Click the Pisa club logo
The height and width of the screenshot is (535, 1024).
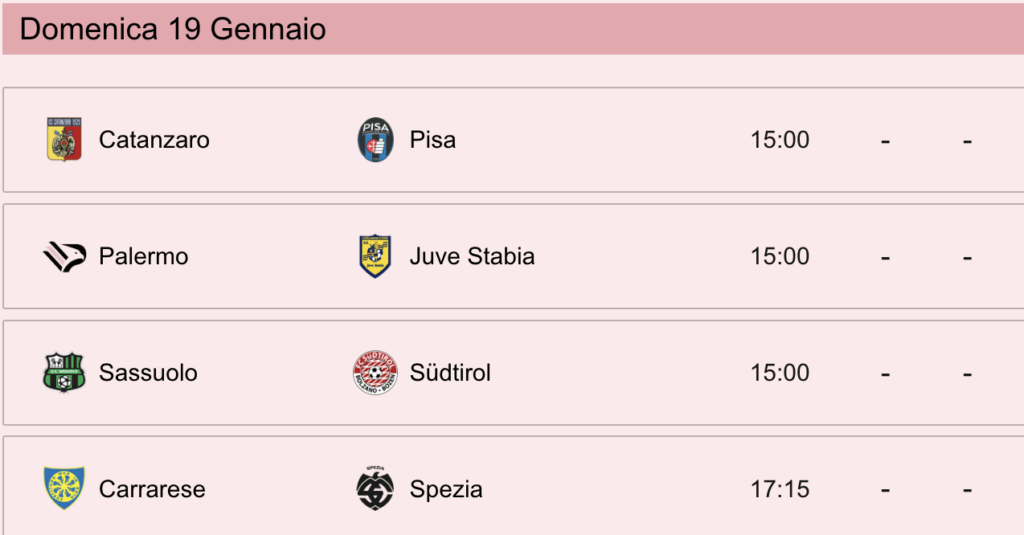[x=376, y=139]
